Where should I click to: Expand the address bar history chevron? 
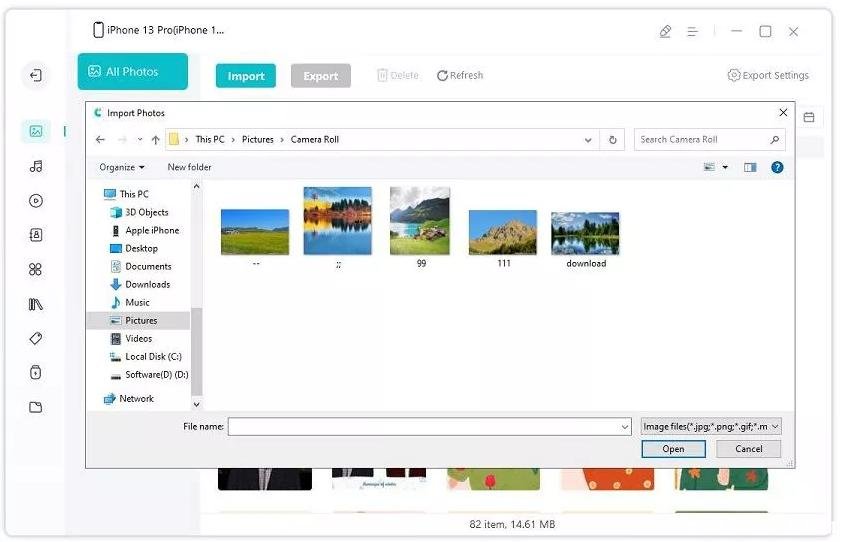pos(588,140)
